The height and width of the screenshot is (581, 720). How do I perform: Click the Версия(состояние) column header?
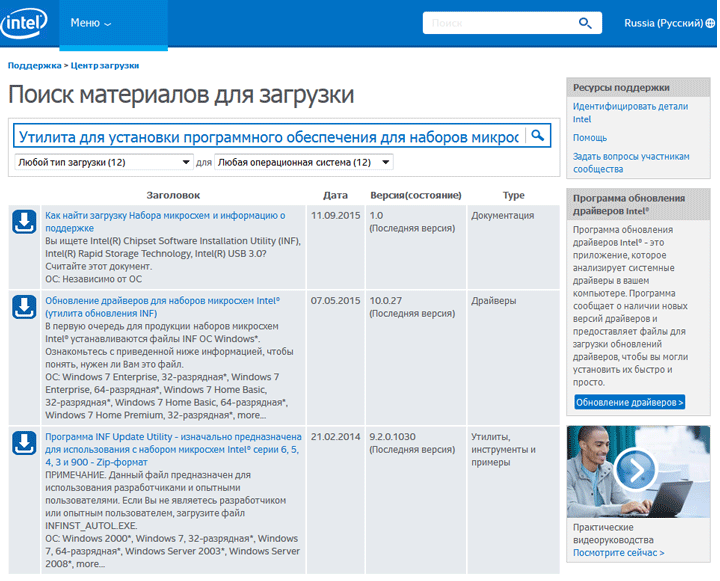416,195
